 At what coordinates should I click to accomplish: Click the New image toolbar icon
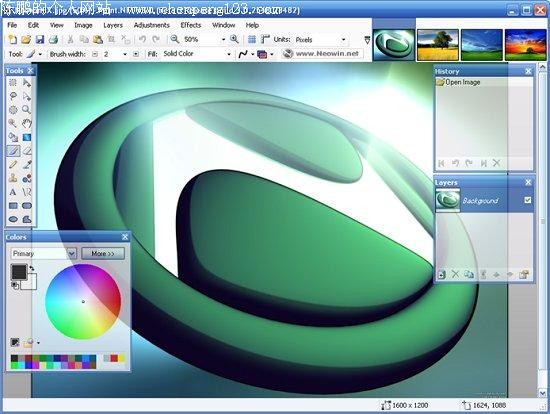[x=12, y=39]
